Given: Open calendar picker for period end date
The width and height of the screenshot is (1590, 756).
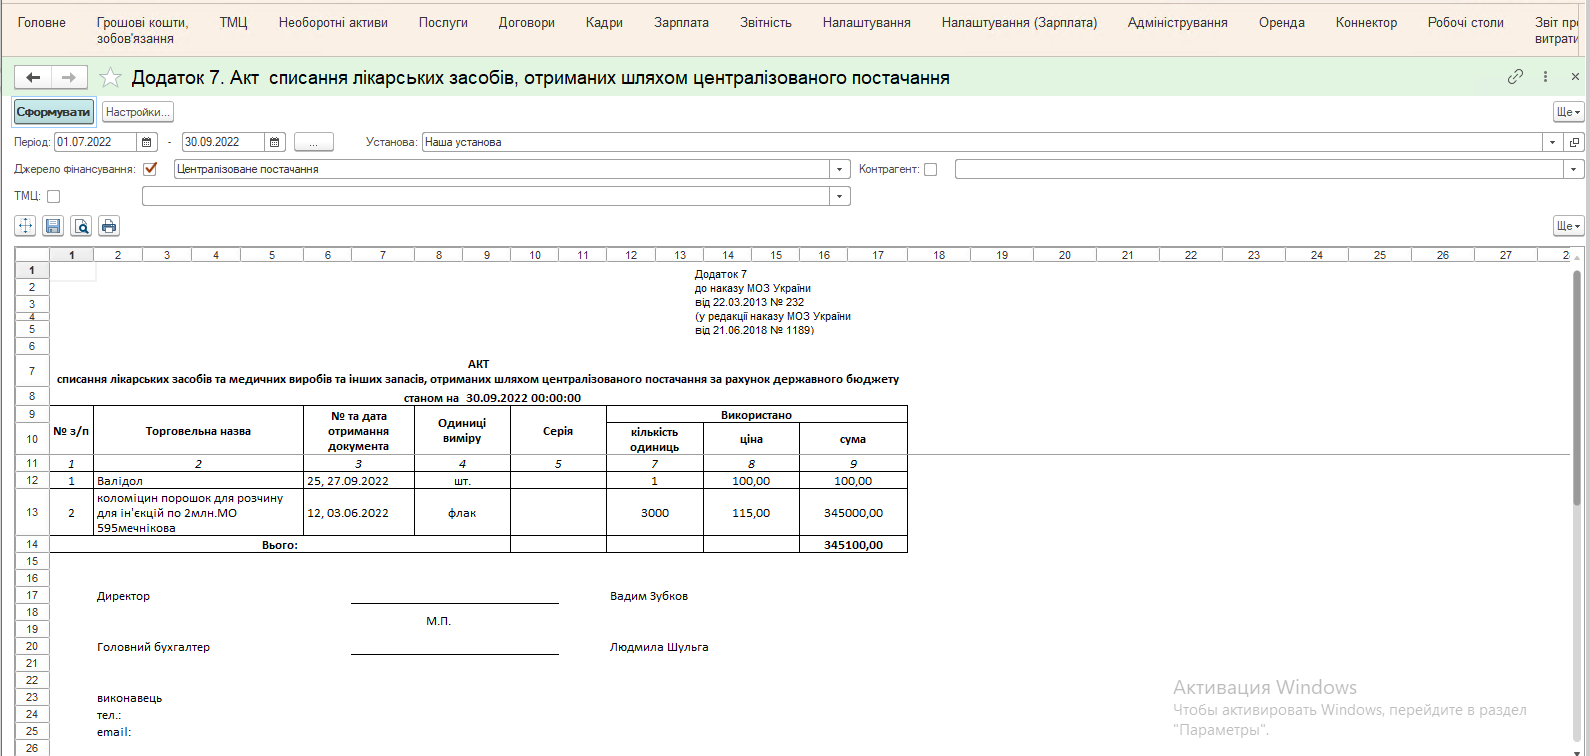Looking at the screenshot, I should [275, 142].
